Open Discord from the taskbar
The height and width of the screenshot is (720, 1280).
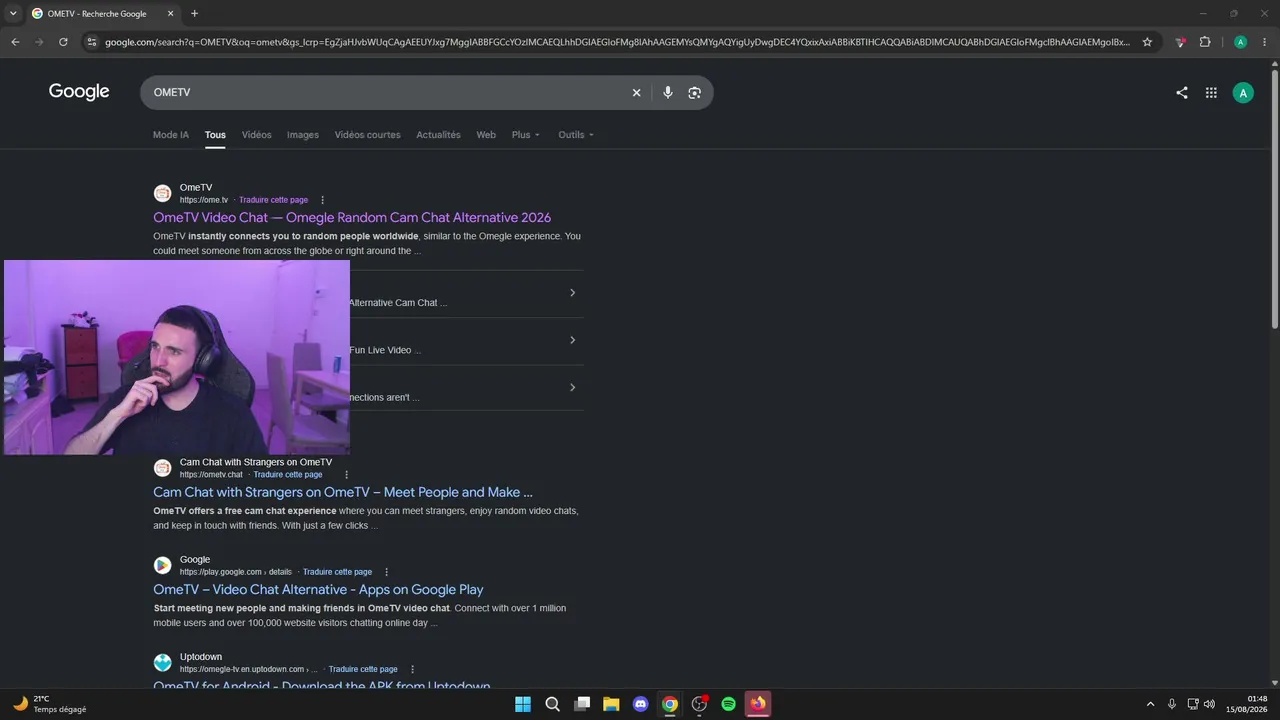[641, 704]
